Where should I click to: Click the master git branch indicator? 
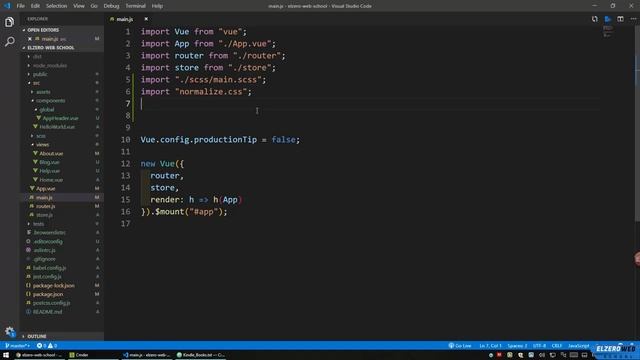point(17,346)
